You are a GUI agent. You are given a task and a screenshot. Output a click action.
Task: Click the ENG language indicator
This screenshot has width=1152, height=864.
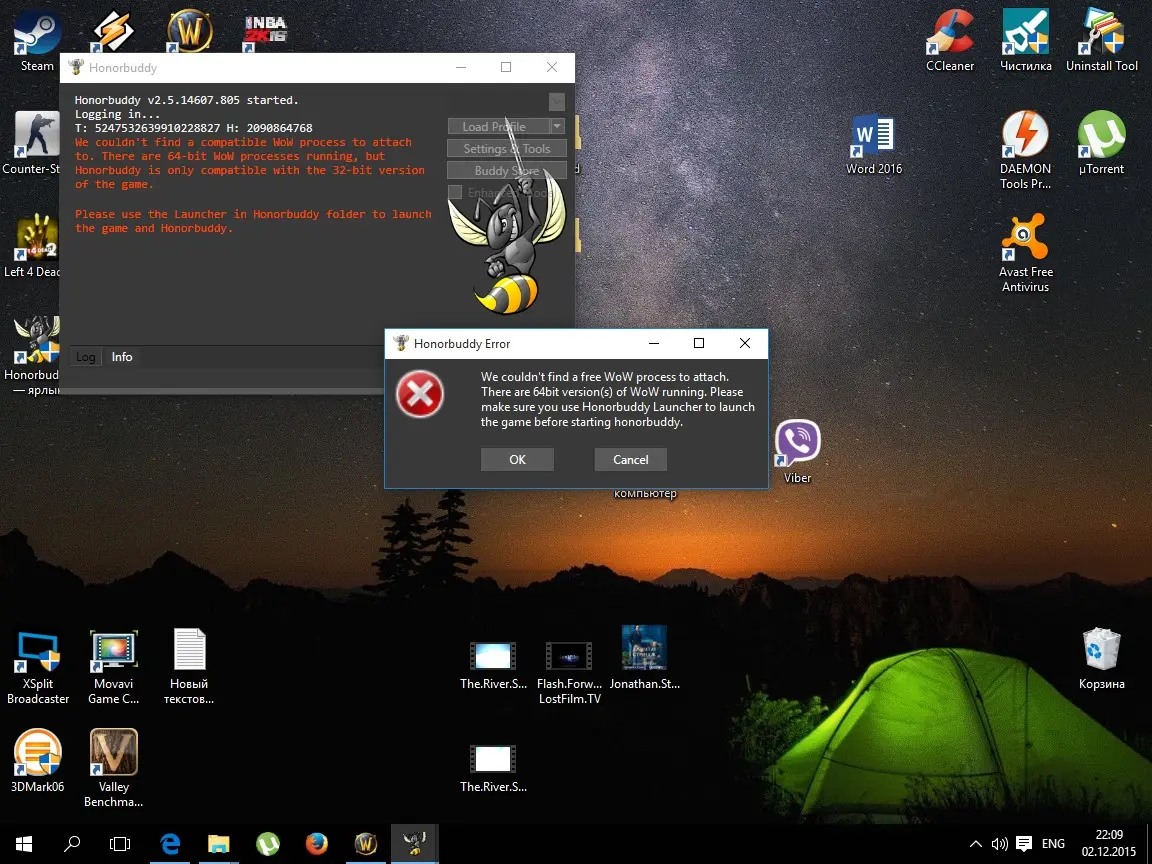(1053, 844)
